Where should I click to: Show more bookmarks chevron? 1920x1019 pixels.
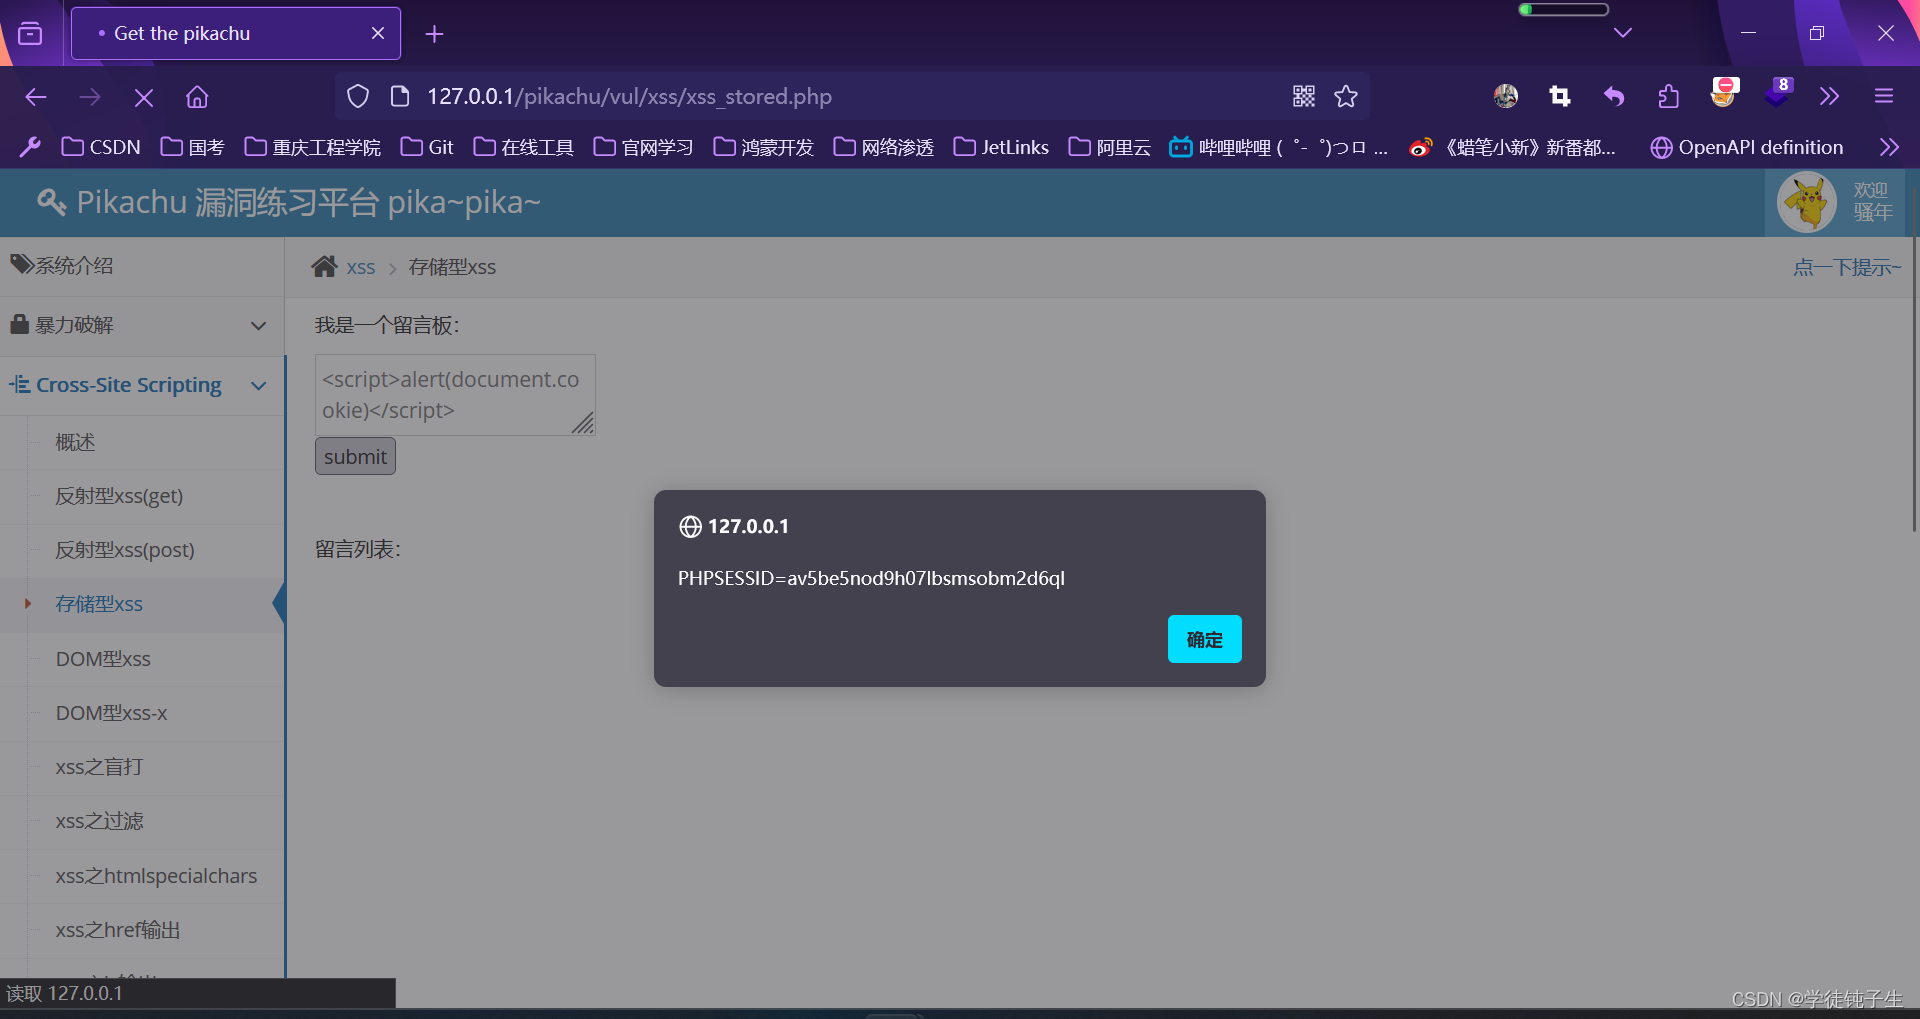[1889, 147]
